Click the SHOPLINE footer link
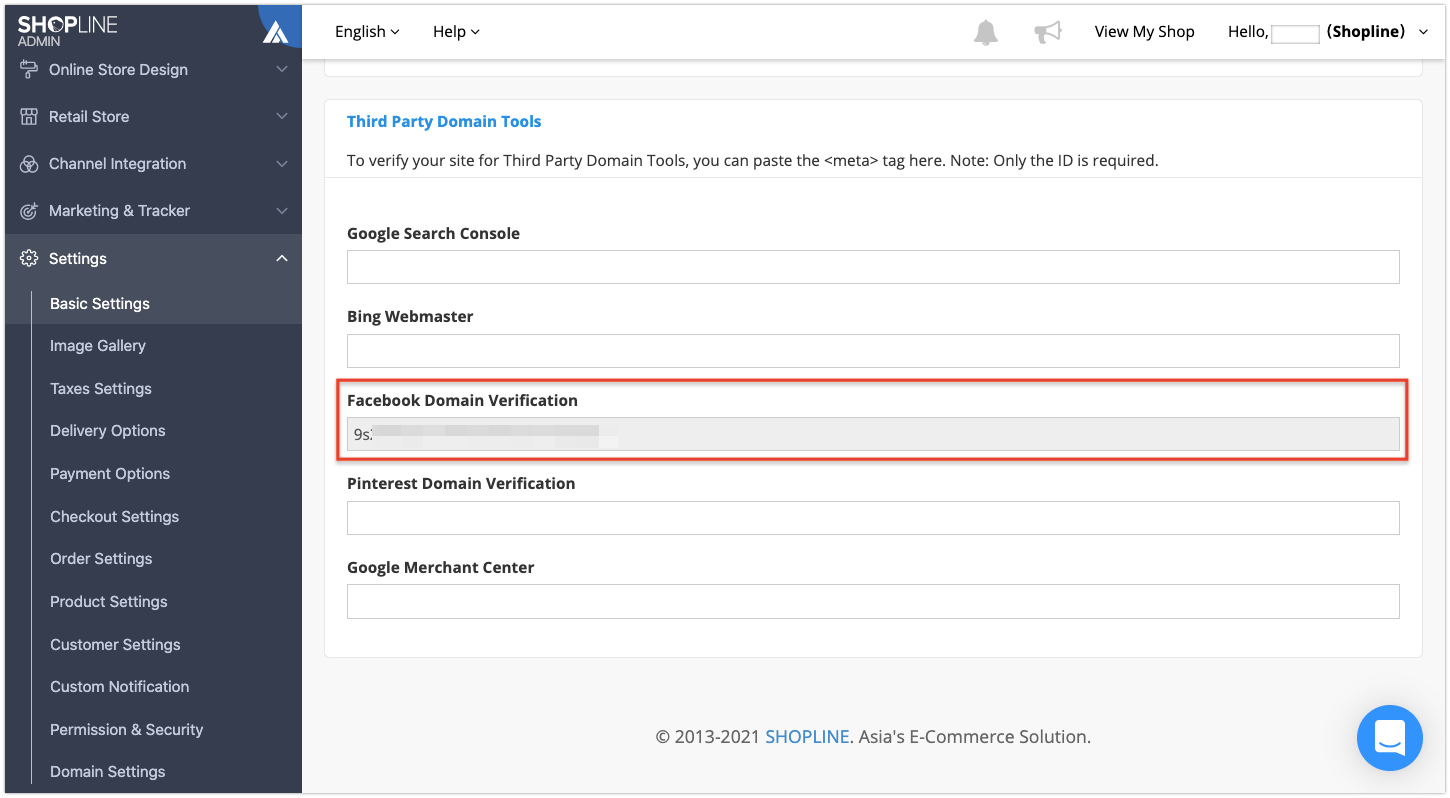 807,737
